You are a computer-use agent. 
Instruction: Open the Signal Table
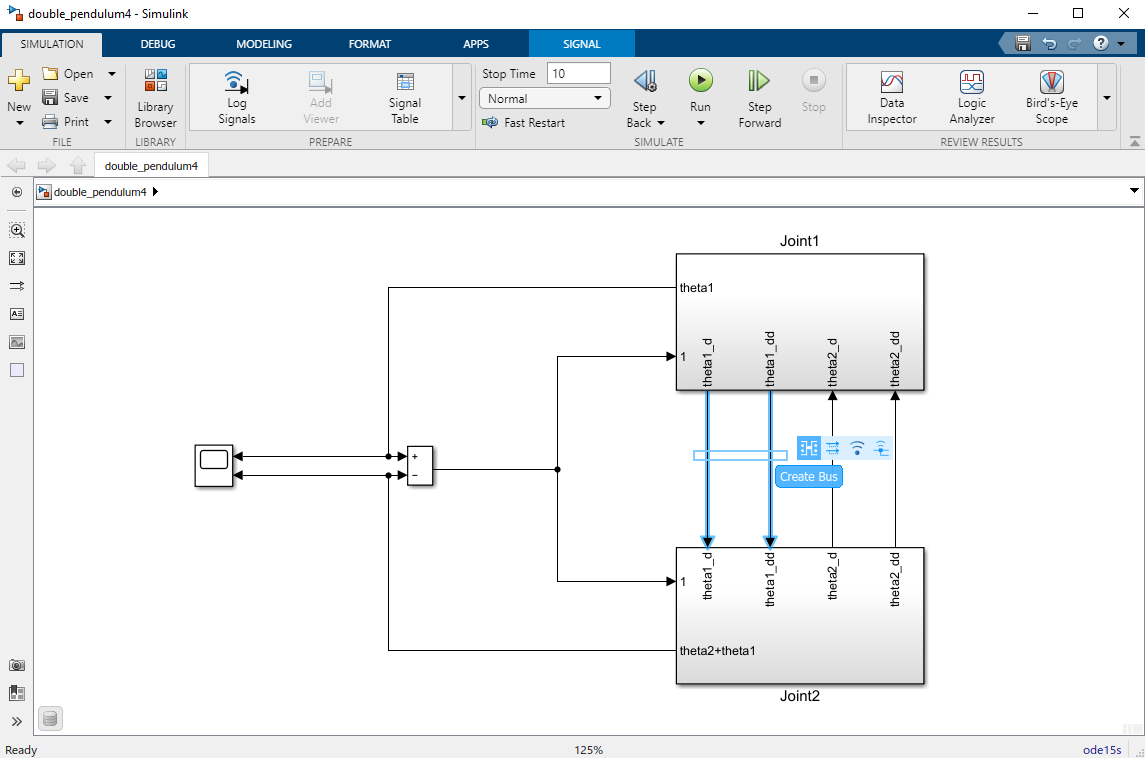coord(405,99)
